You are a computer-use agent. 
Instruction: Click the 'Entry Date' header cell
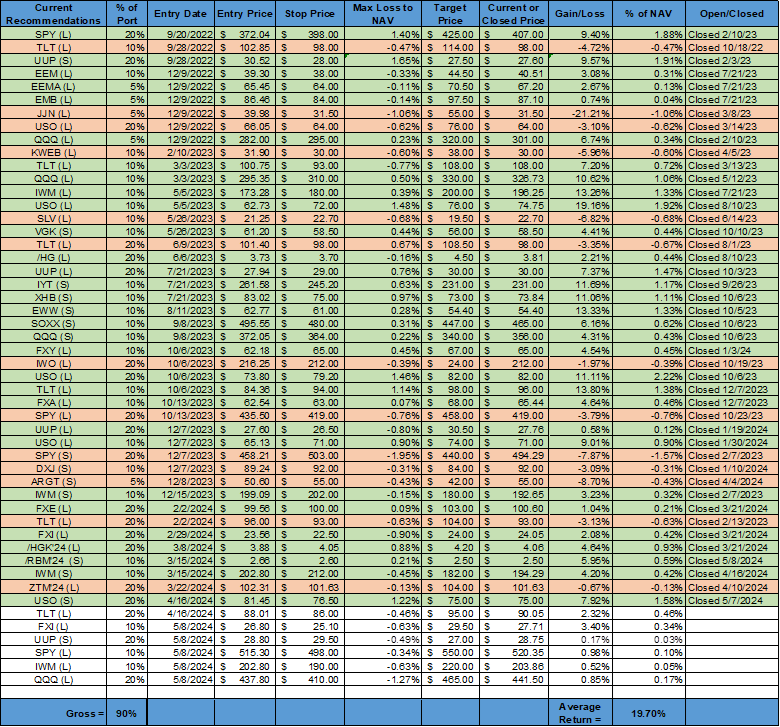tap(181, 14)
